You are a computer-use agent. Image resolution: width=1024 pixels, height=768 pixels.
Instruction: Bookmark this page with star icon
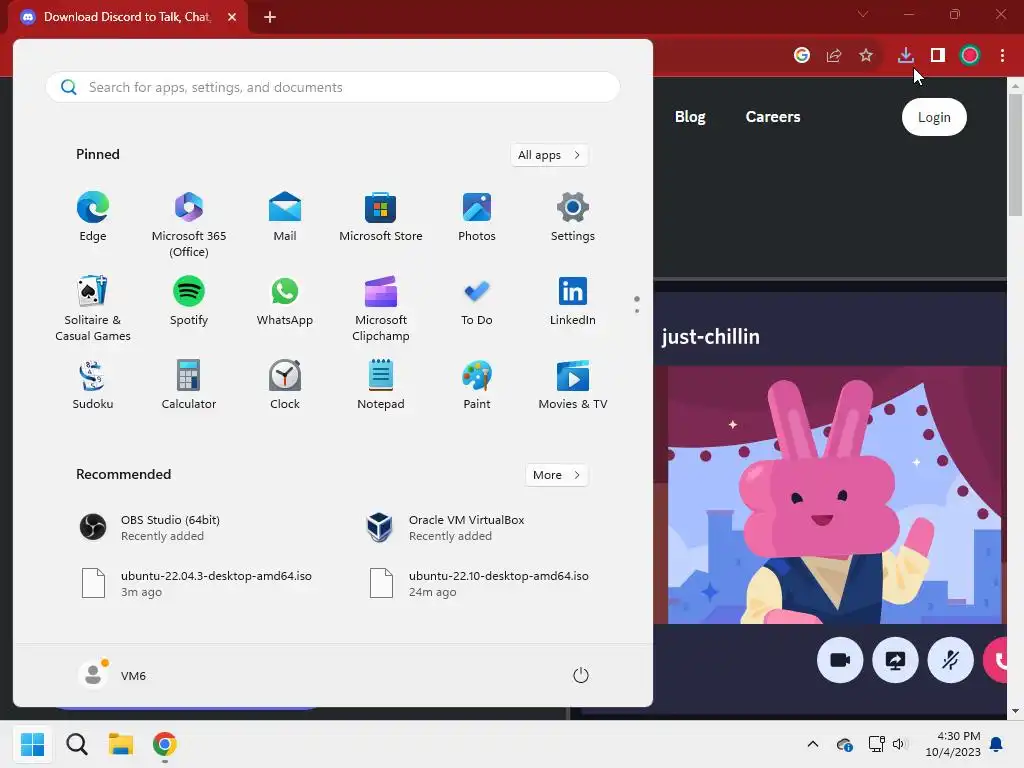tap(866, 56)
